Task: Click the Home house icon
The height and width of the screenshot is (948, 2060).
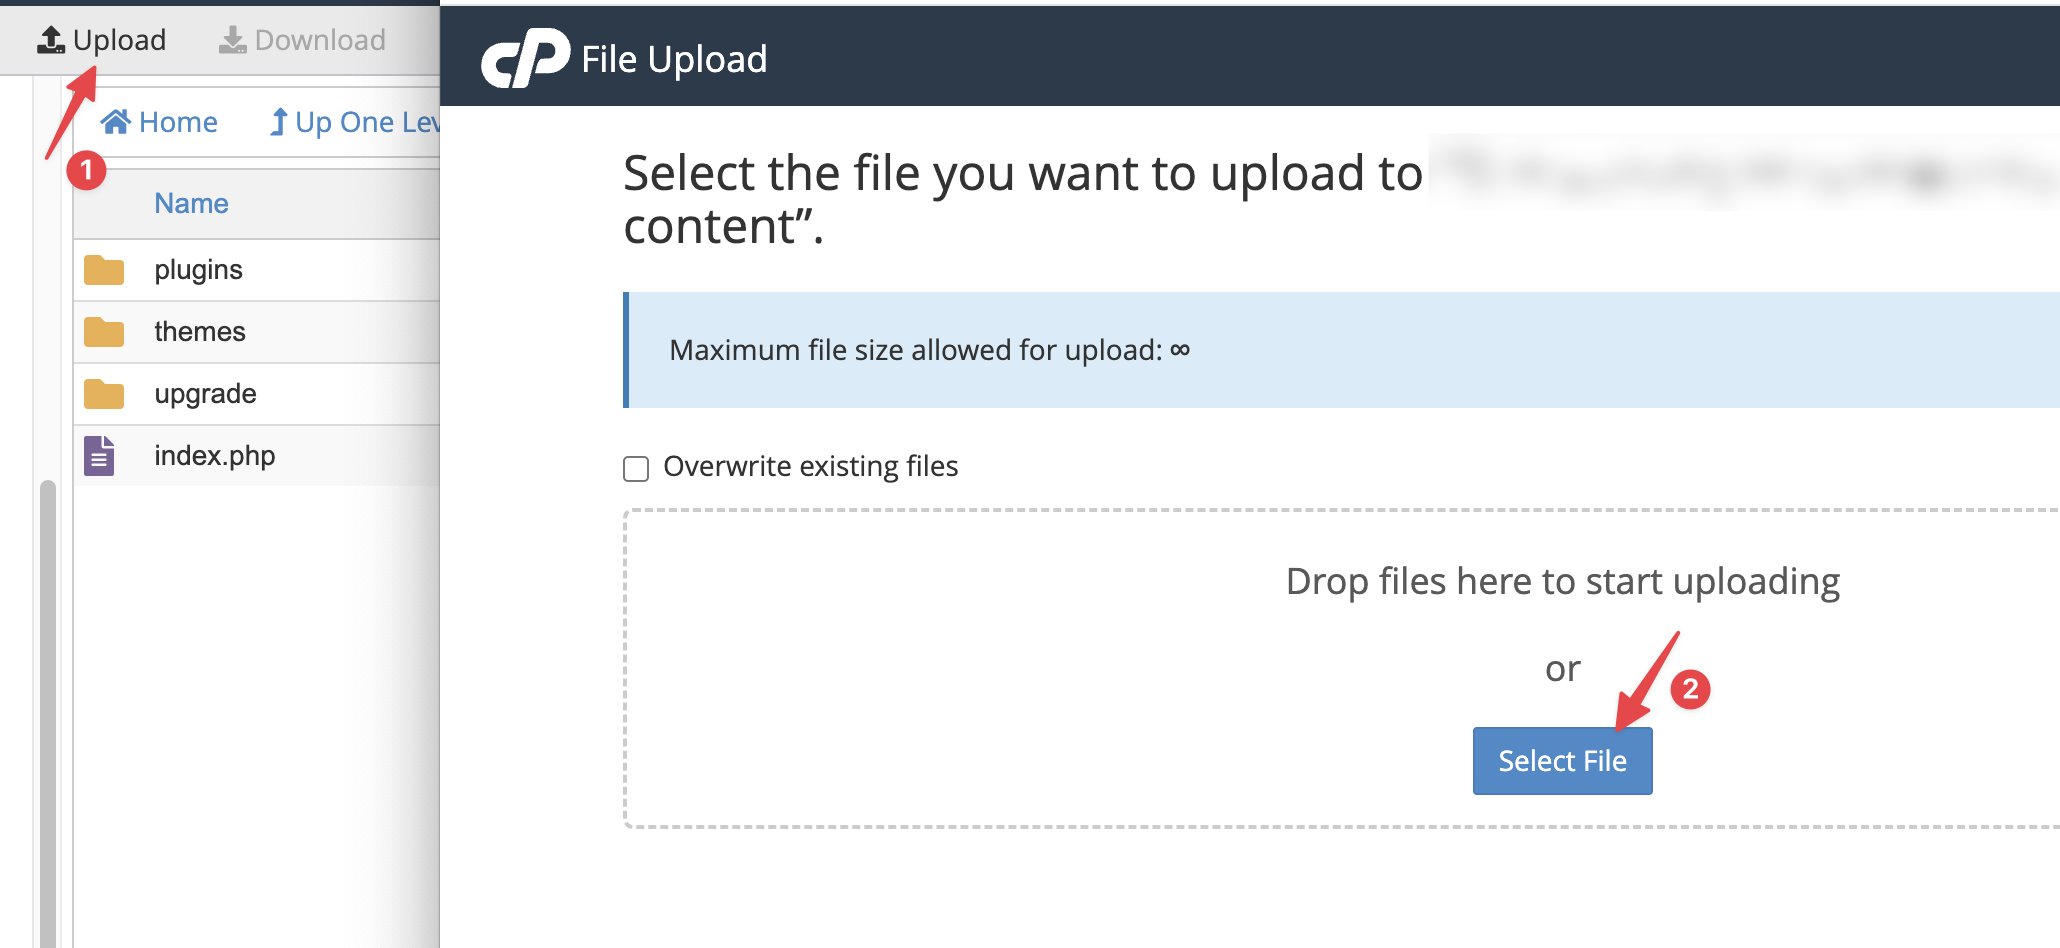Action: coord(116,122)
